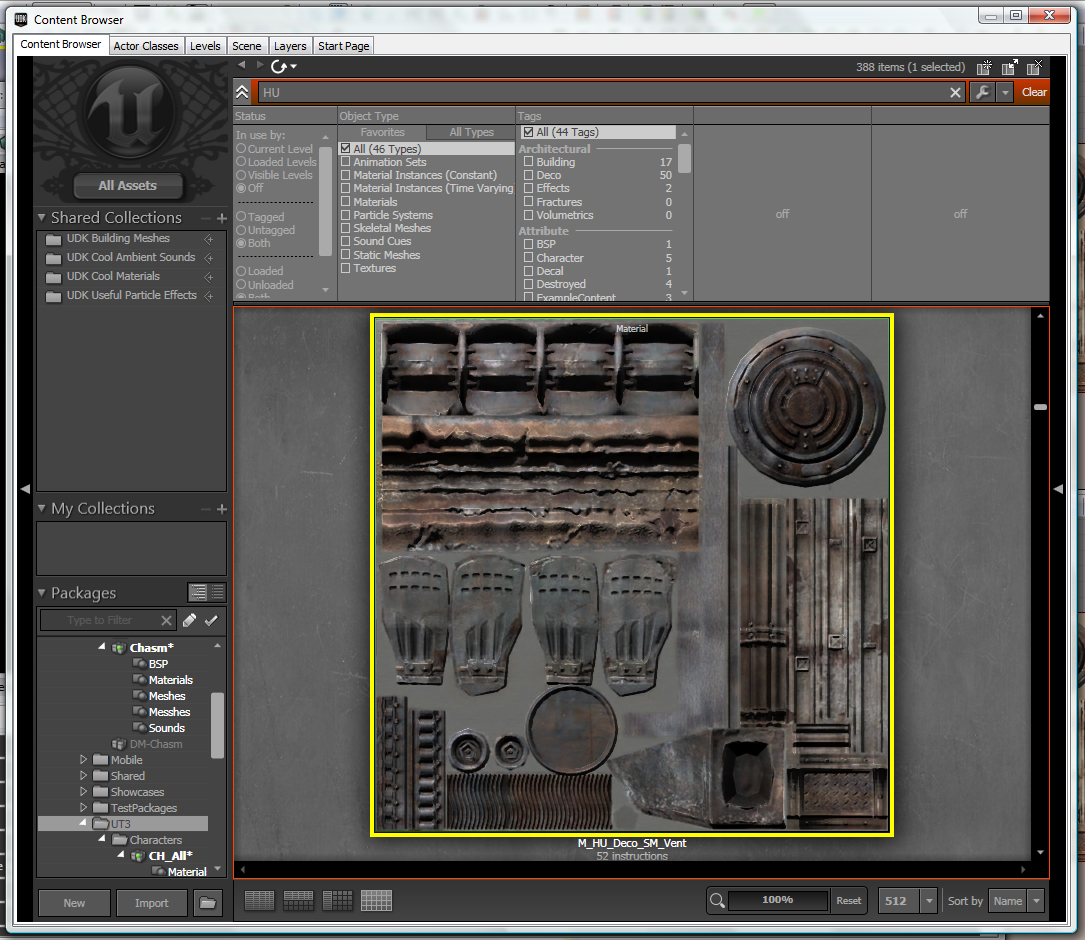Select the M_HU_Deco_SM_Vent material thumbnail
This screenshot has width=1085, height=940.
(x=632, y=575)
